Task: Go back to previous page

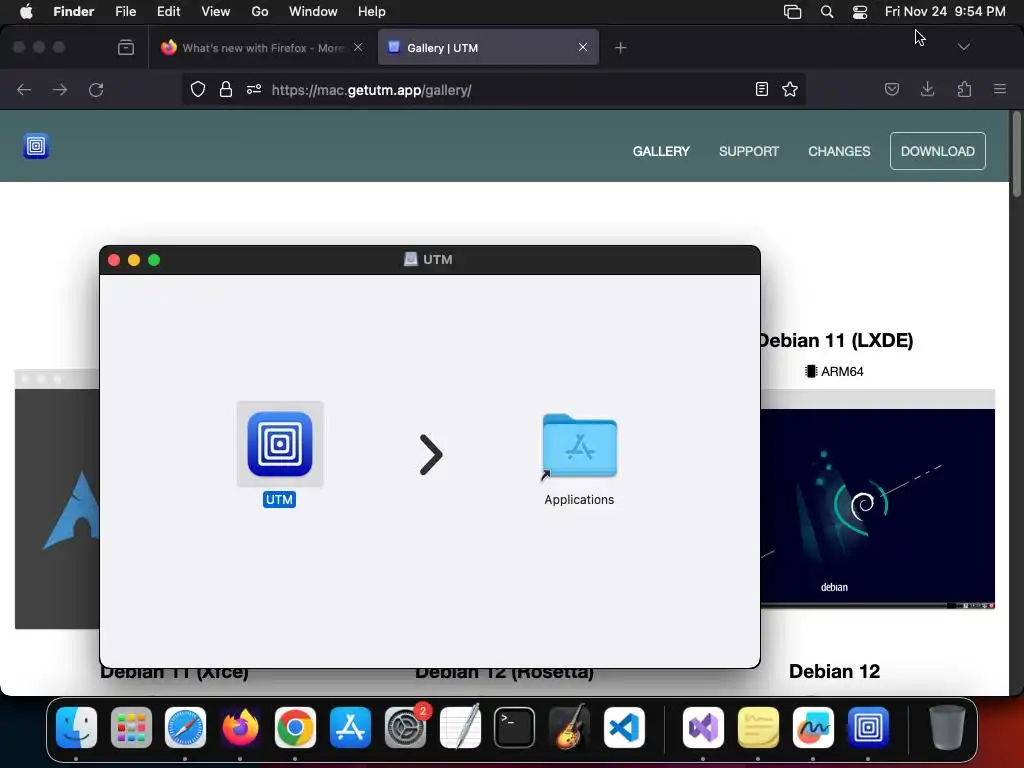Action: point(24,89)
